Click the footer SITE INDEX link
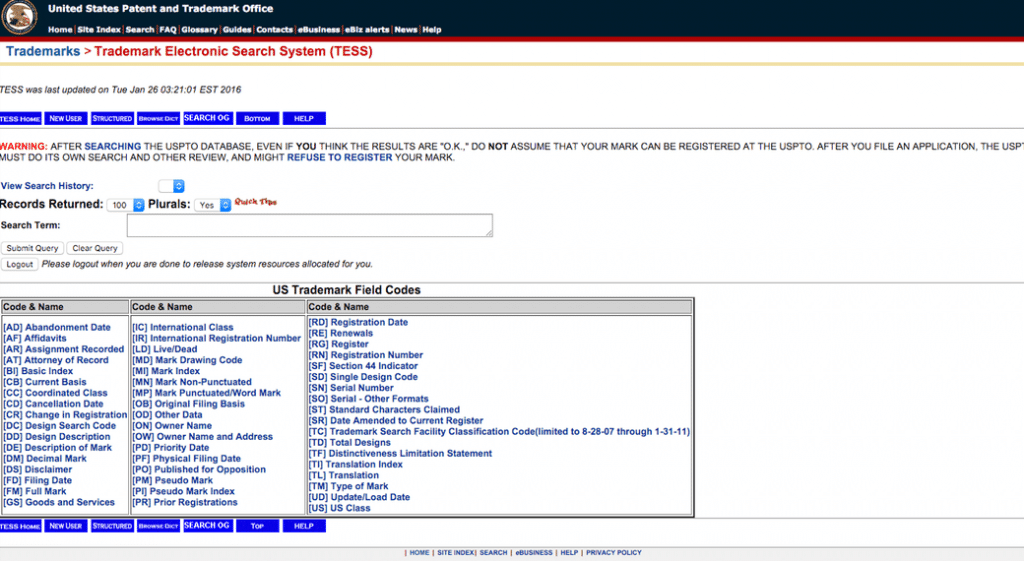Image resolution: width=1024 pixels, height=561 pixels. tap(455, 553)
